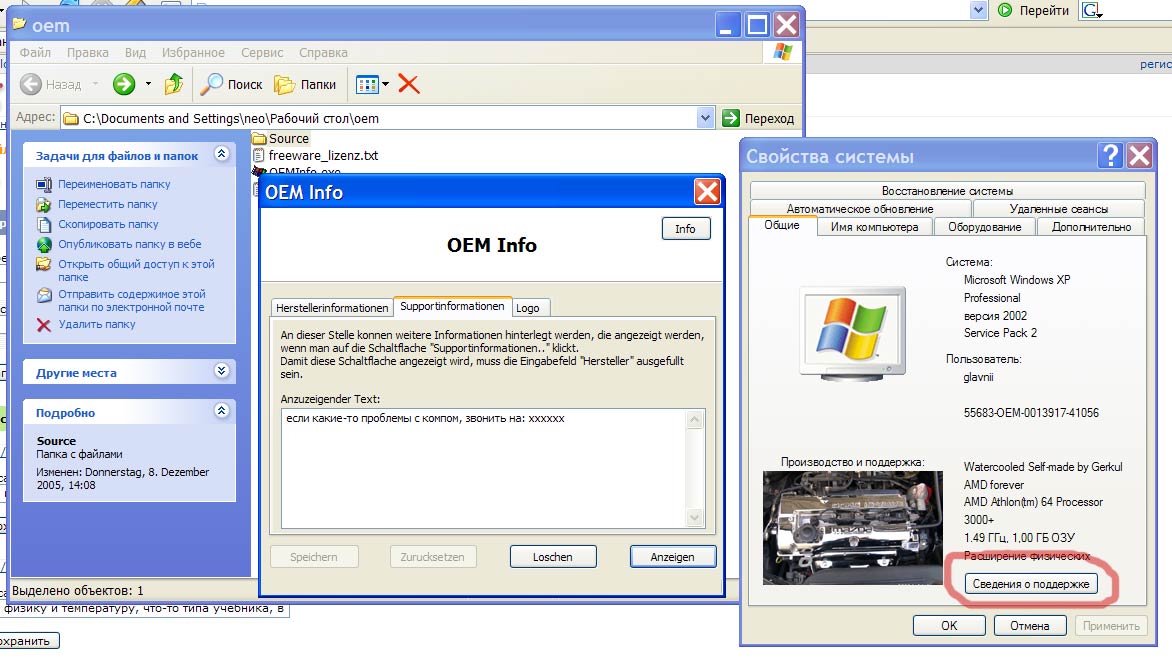The height and width of the screenshot is (663, 1172).
Task: Click the green Forward arrow icon
Action: coord(124,84)
